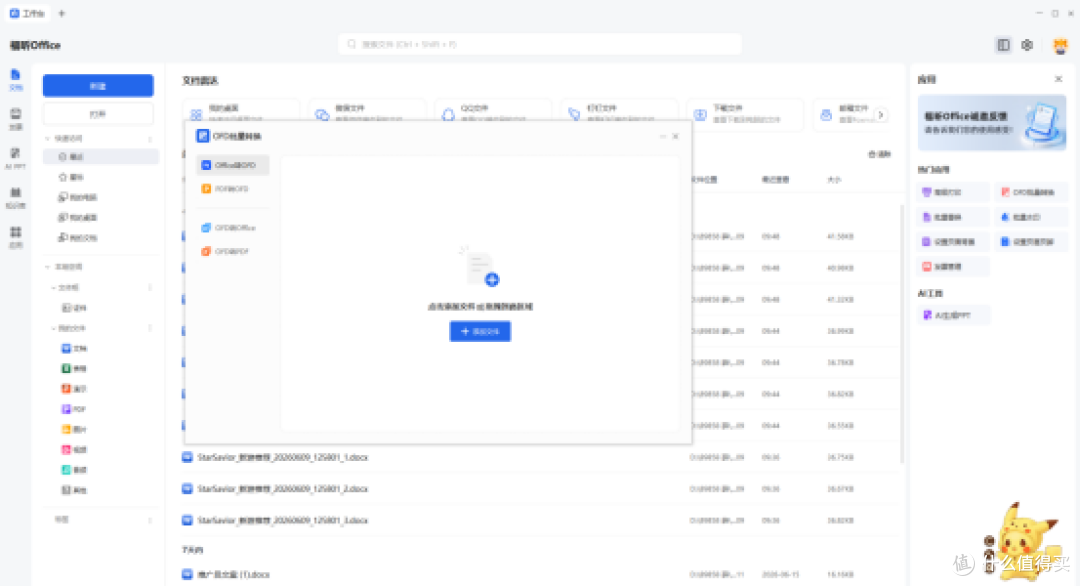Viewport: 1080px width, 586px height.
Task: Open the settings gear in header
Action: point(1027,45)
